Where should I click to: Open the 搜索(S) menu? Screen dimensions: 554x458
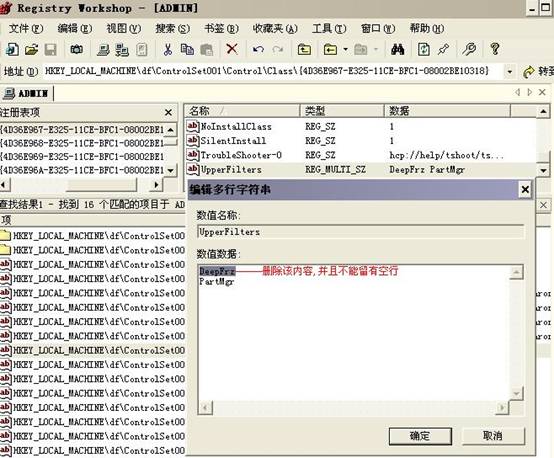pyautogui.click(x=172, y=28)
